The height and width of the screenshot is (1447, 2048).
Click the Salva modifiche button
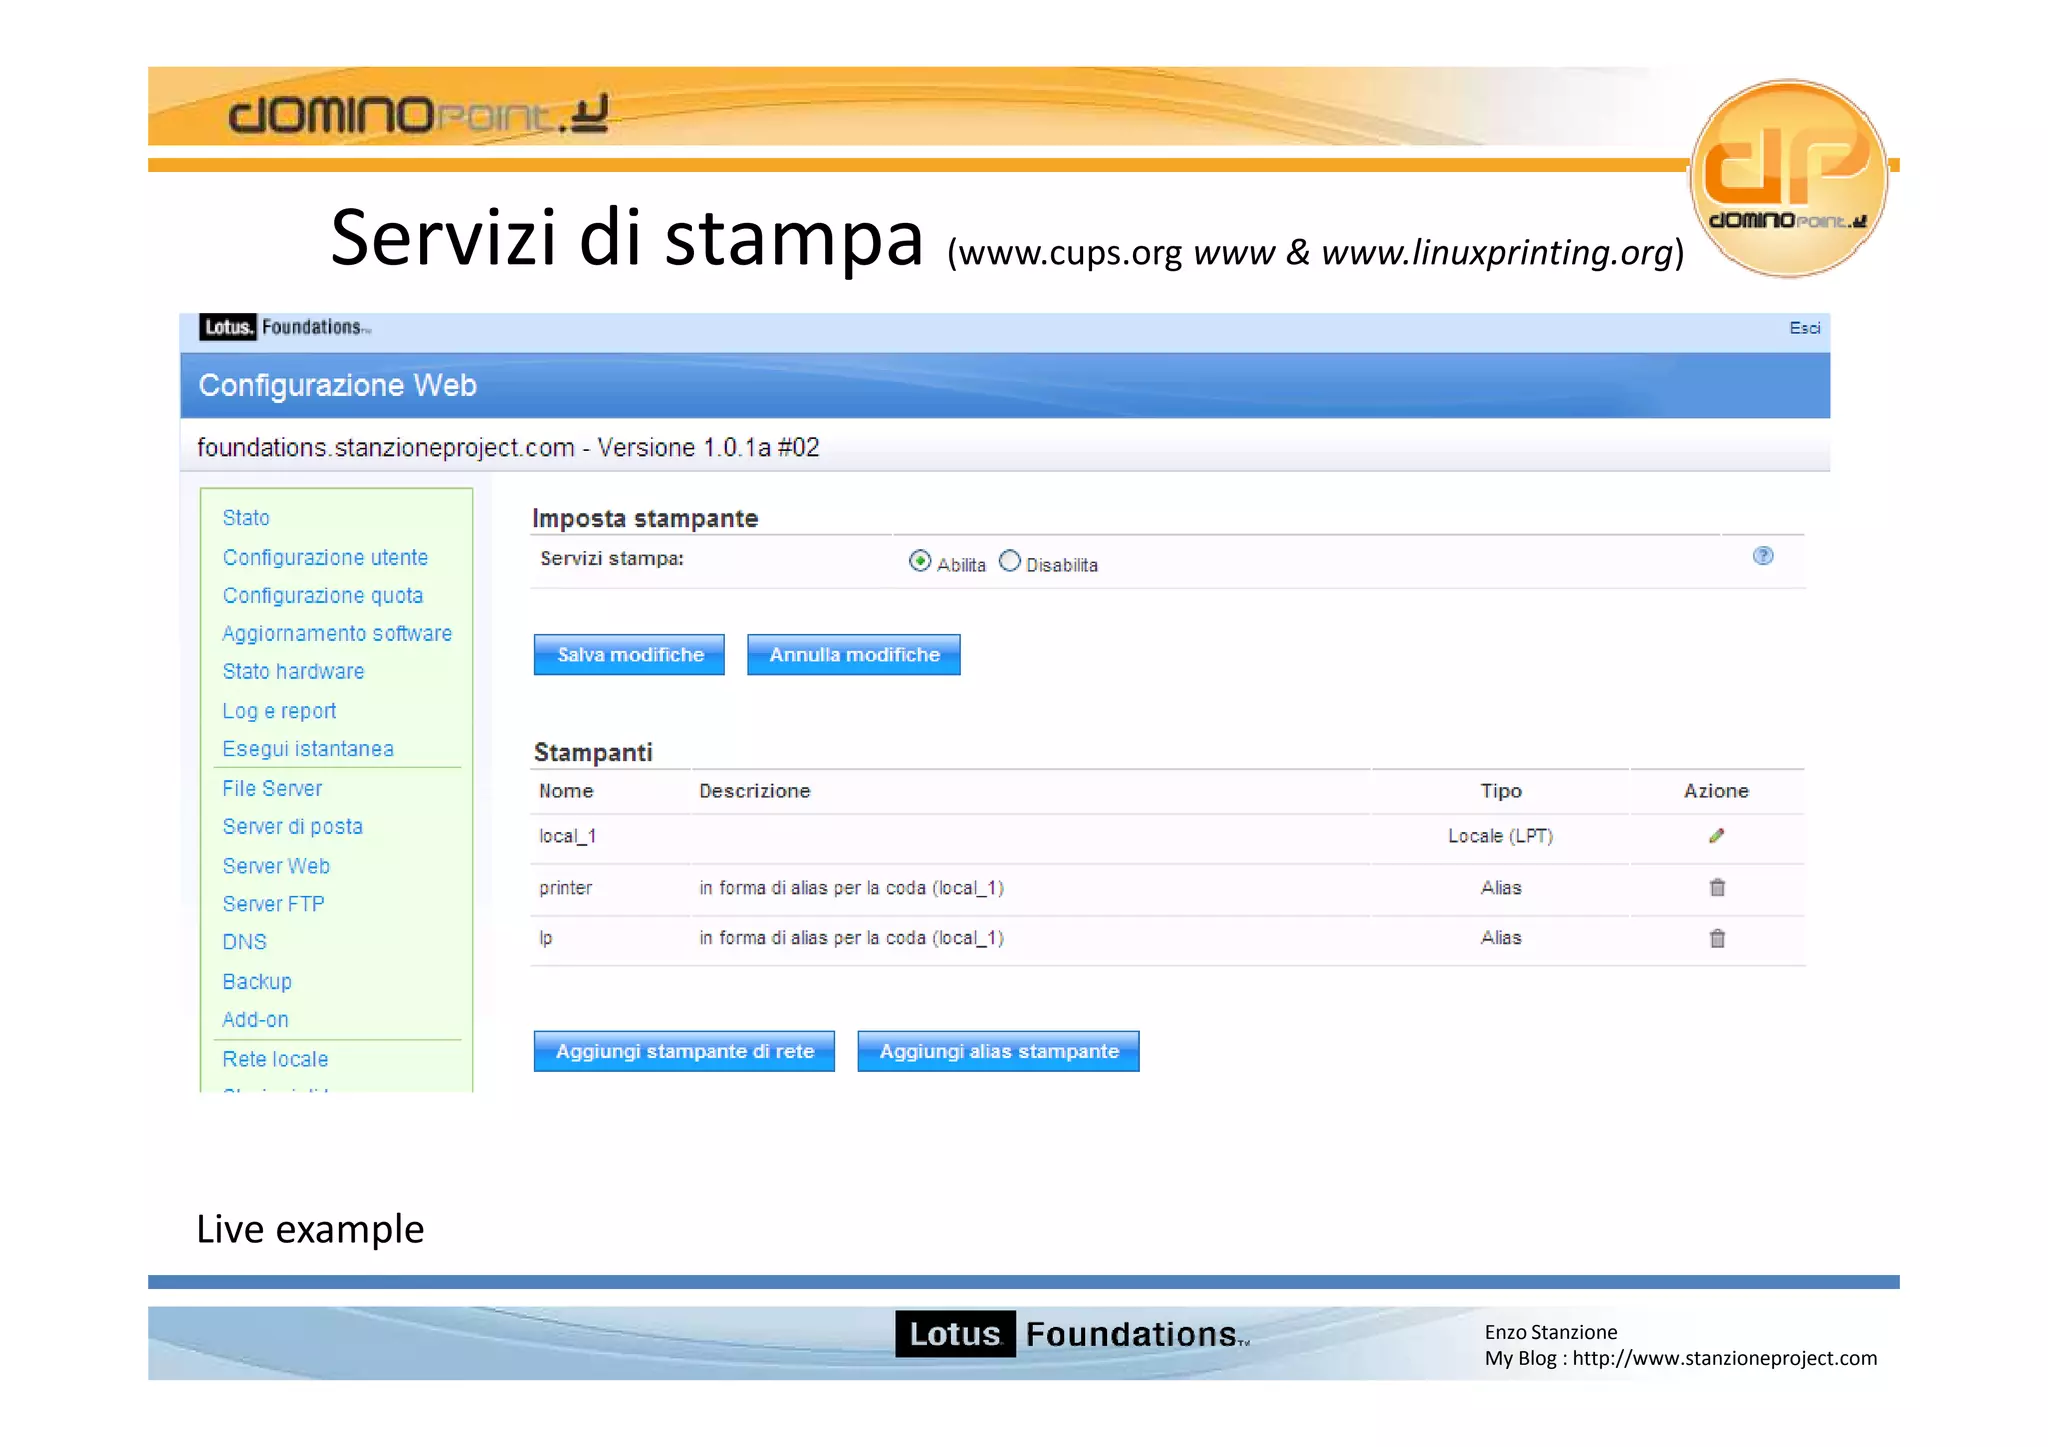tap(629, 655)
